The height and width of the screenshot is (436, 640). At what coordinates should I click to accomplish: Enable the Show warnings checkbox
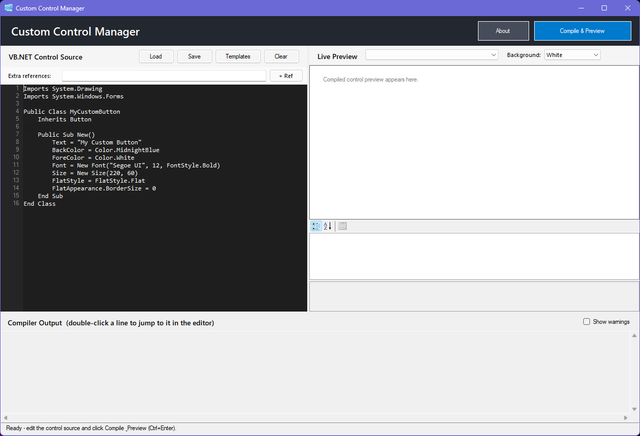click(x=587, y=322)
